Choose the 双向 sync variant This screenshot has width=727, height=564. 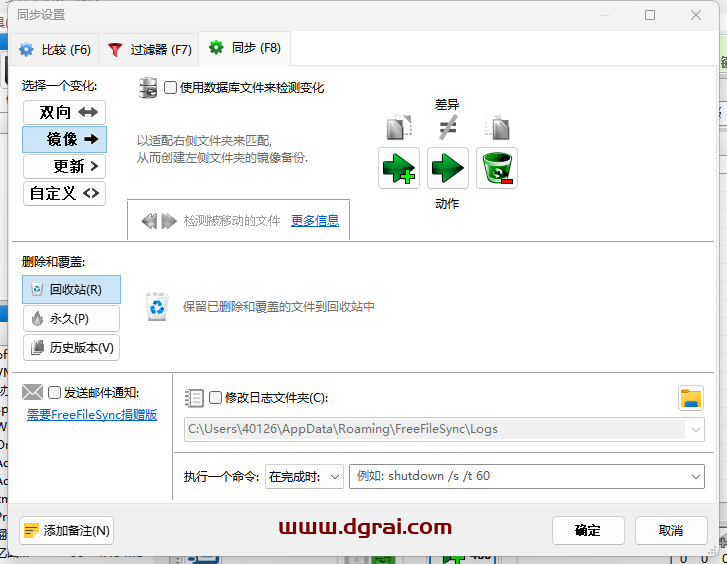pos(64,112)
